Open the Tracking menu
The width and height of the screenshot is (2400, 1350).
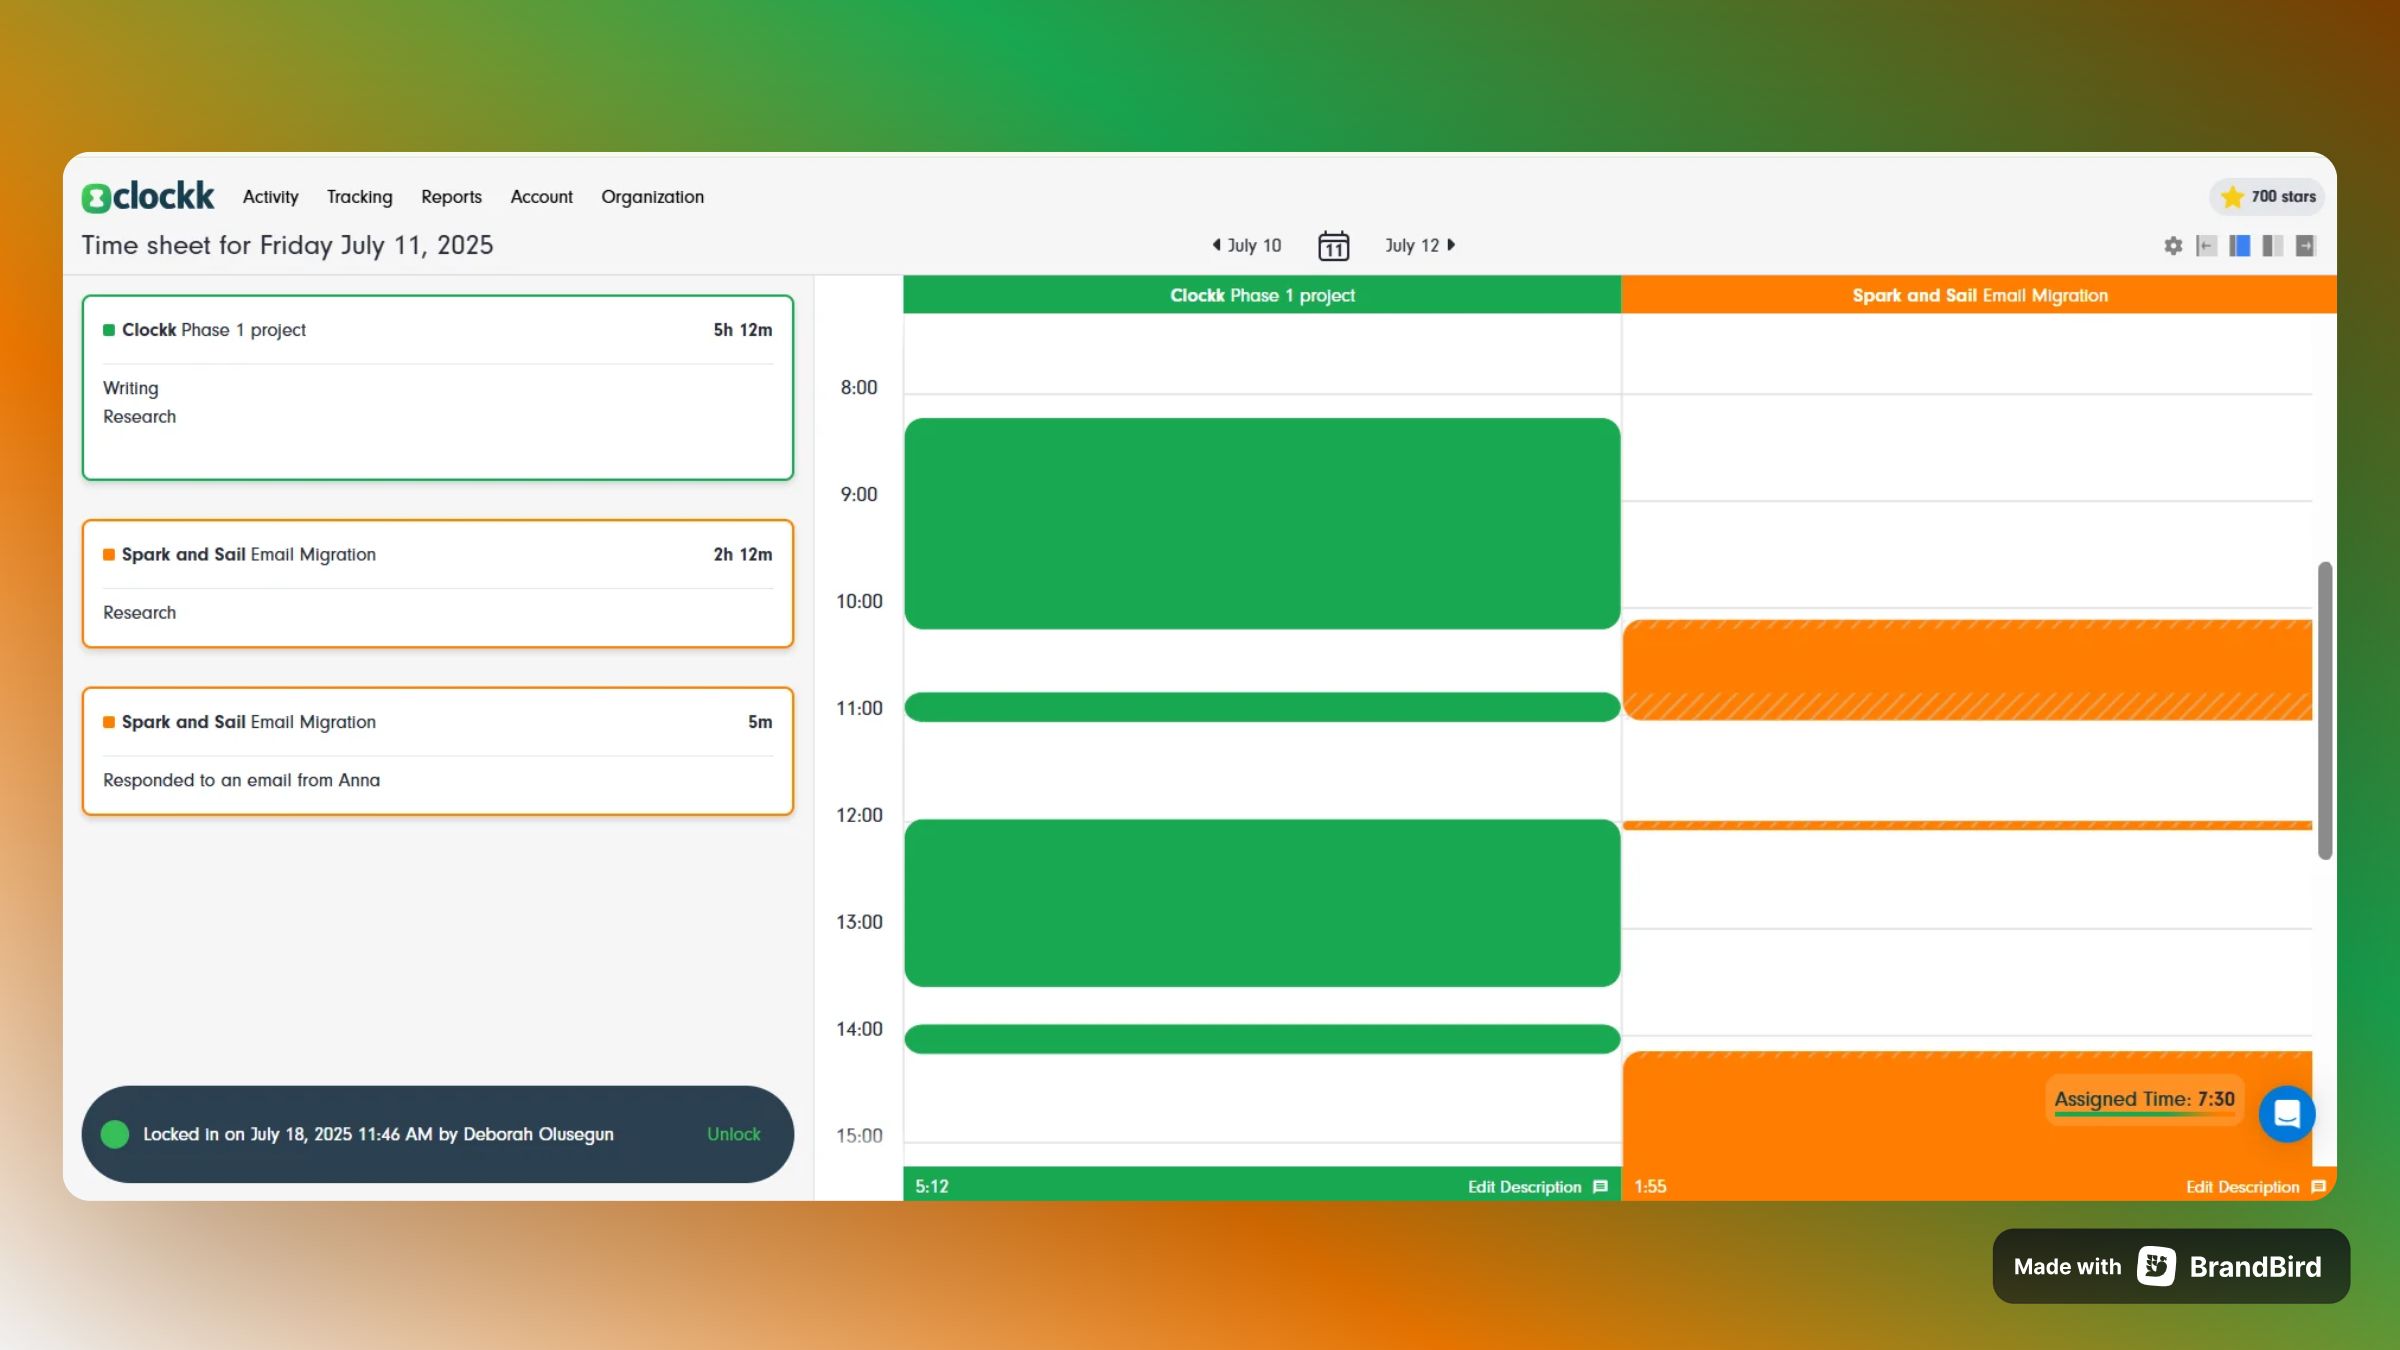coord(360,197)
